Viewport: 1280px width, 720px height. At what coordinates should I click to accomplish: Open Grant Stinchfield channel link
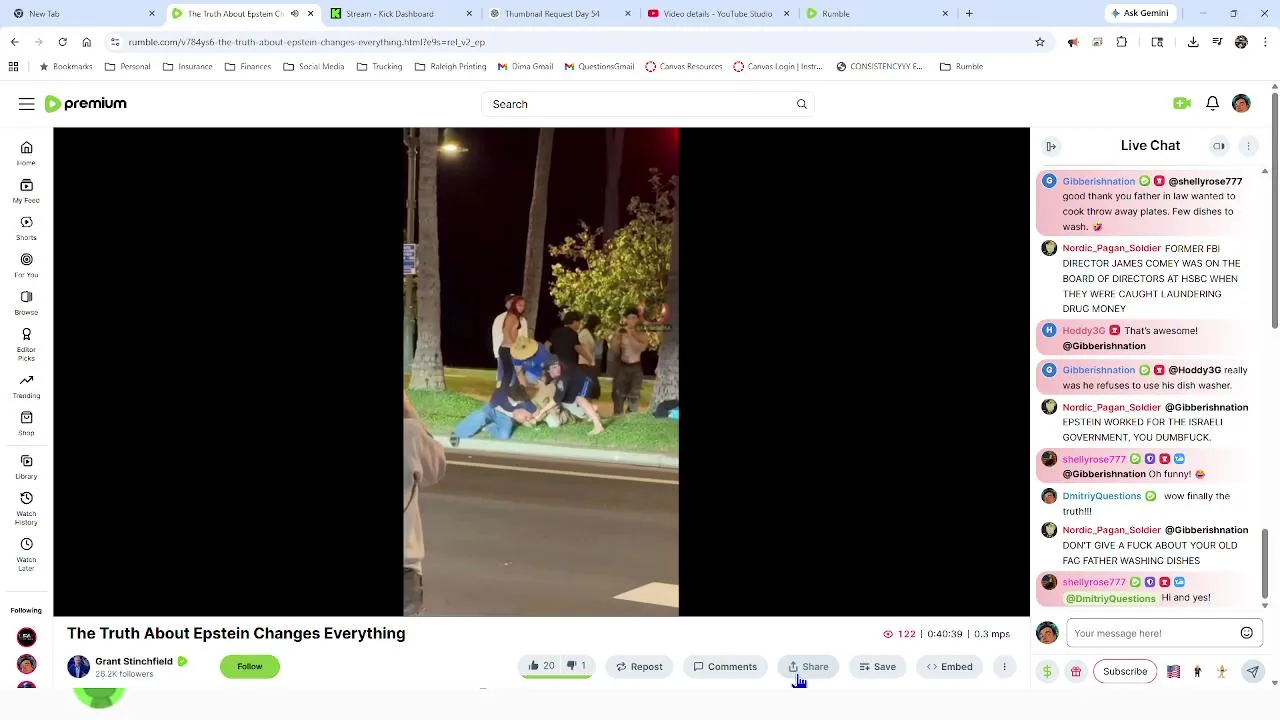(x=134, y=661)
